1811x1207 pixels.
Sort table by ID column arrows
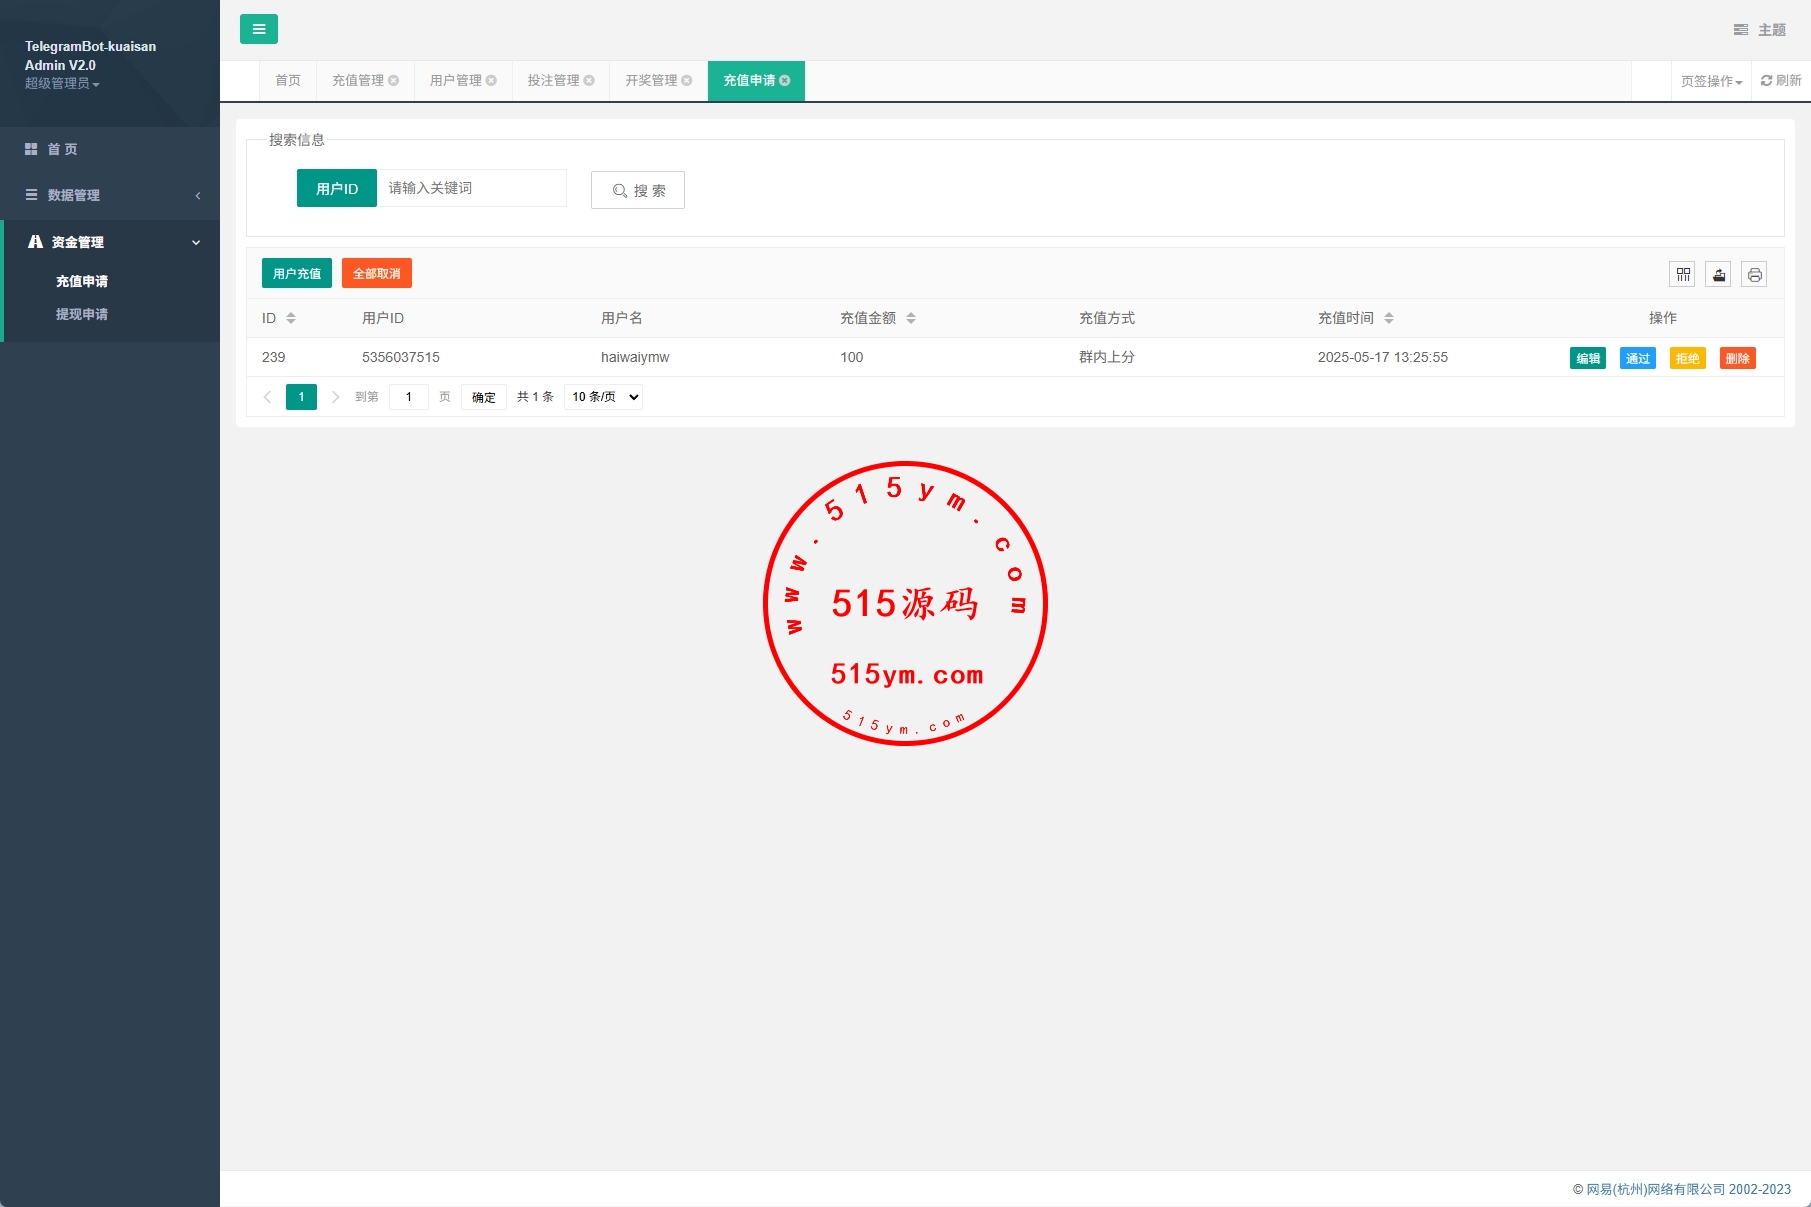pos(291,318)
